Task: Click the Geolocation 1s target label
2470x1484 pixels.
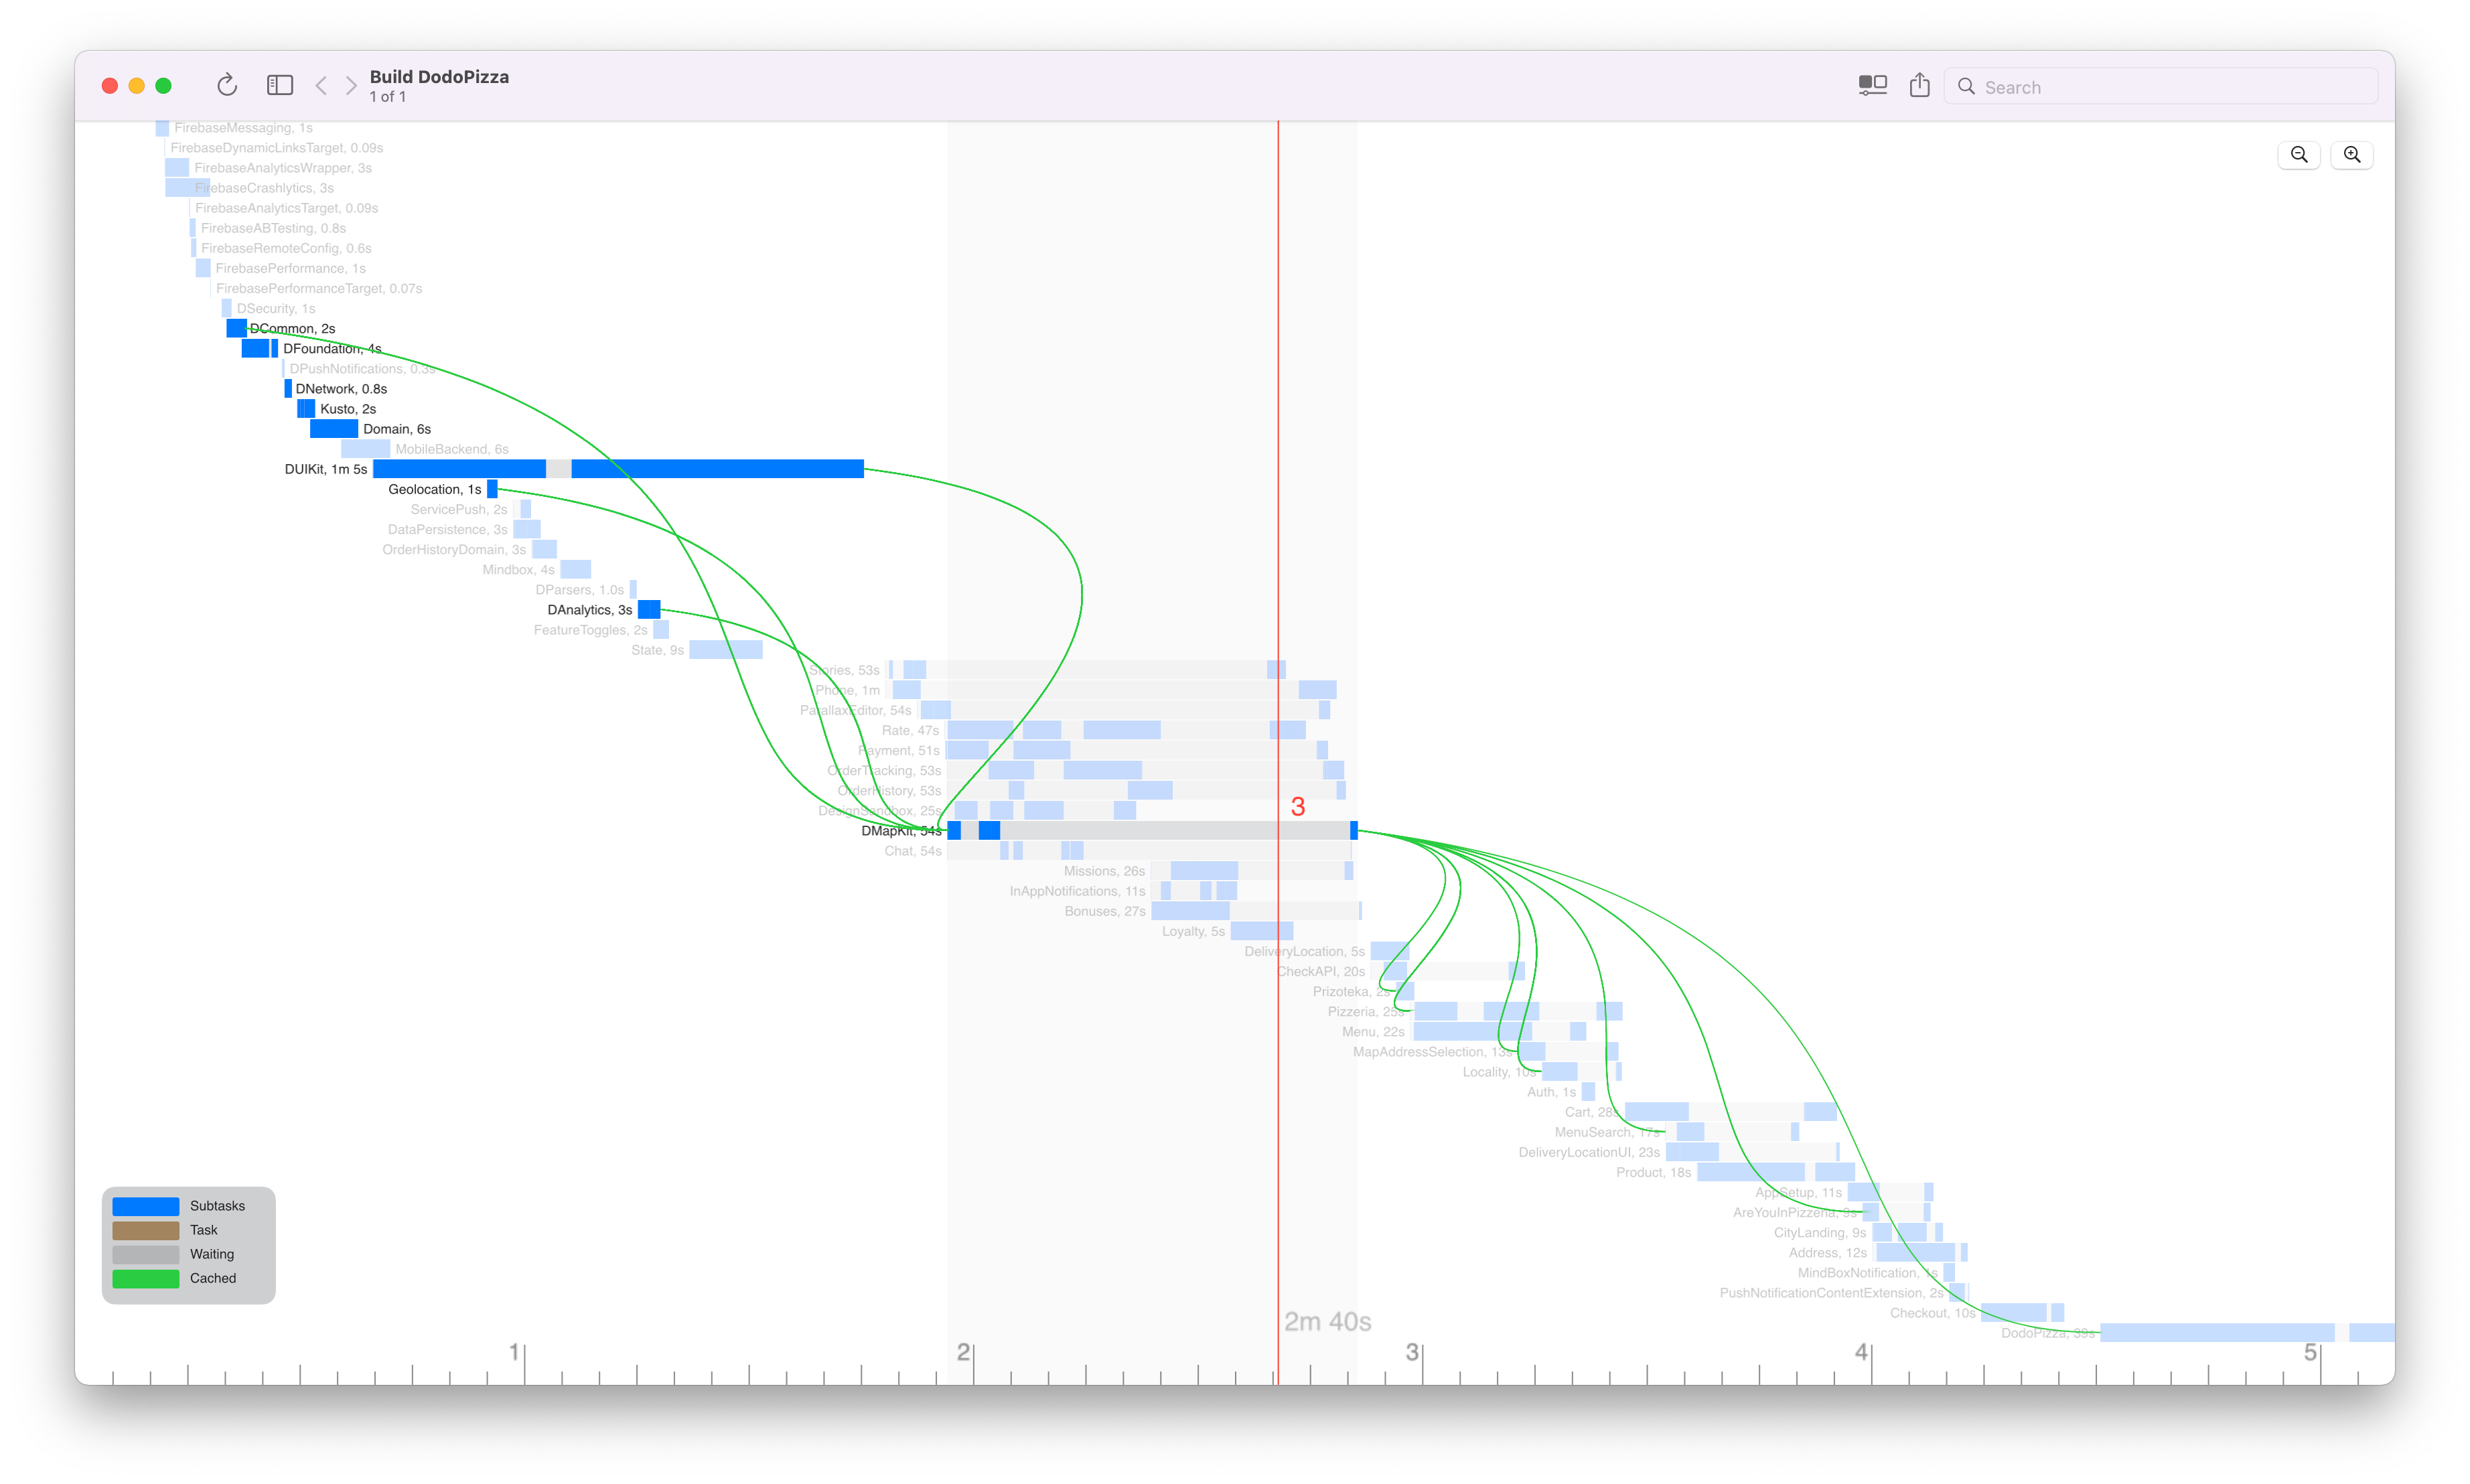Action: click(434, 489)
